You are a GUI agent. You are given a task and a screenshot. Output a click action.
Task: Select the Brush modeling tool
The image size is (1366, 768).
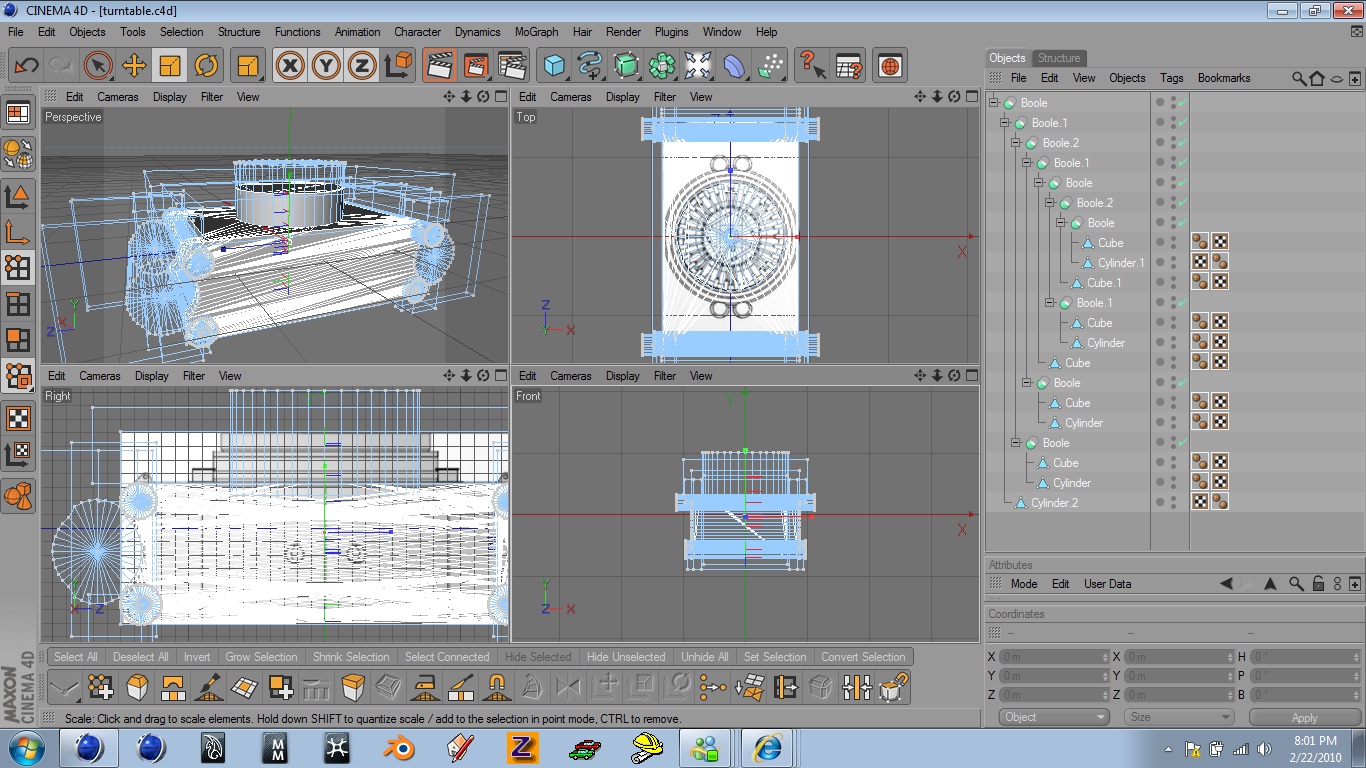pos(209,687)
